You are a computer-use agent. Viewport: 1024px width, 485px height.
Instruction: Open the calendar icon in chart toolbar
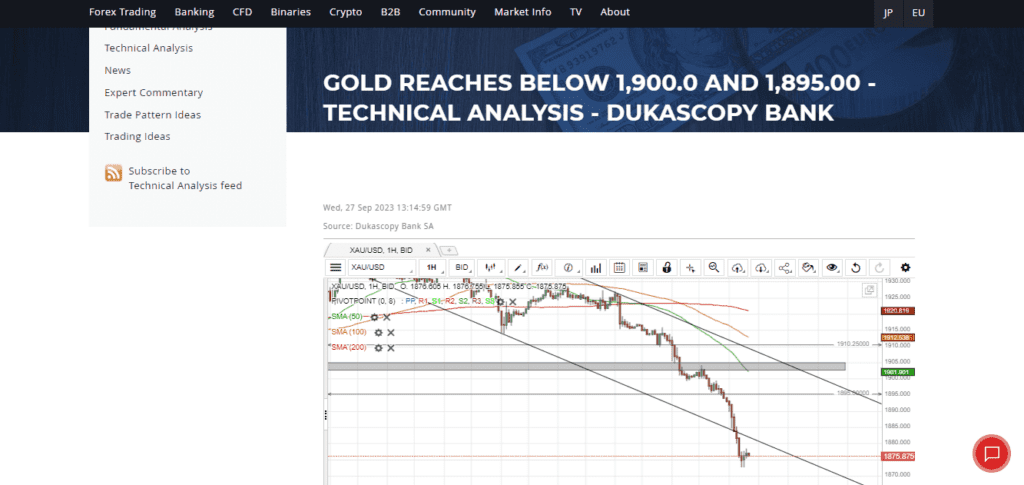(x=619, y=268)
